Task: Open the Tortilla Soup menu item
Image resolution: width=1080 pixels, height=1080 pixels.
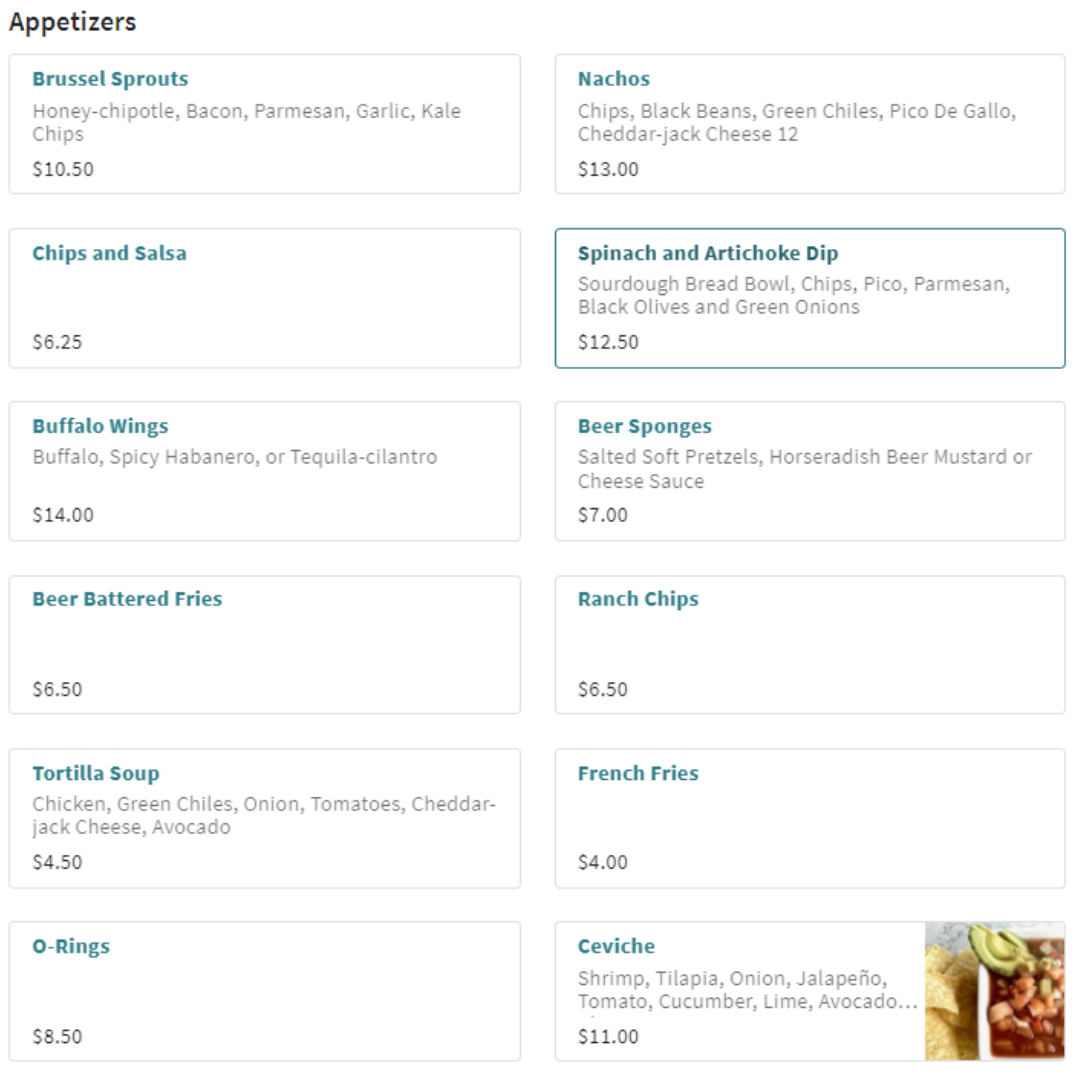Action: coord(264,818)
